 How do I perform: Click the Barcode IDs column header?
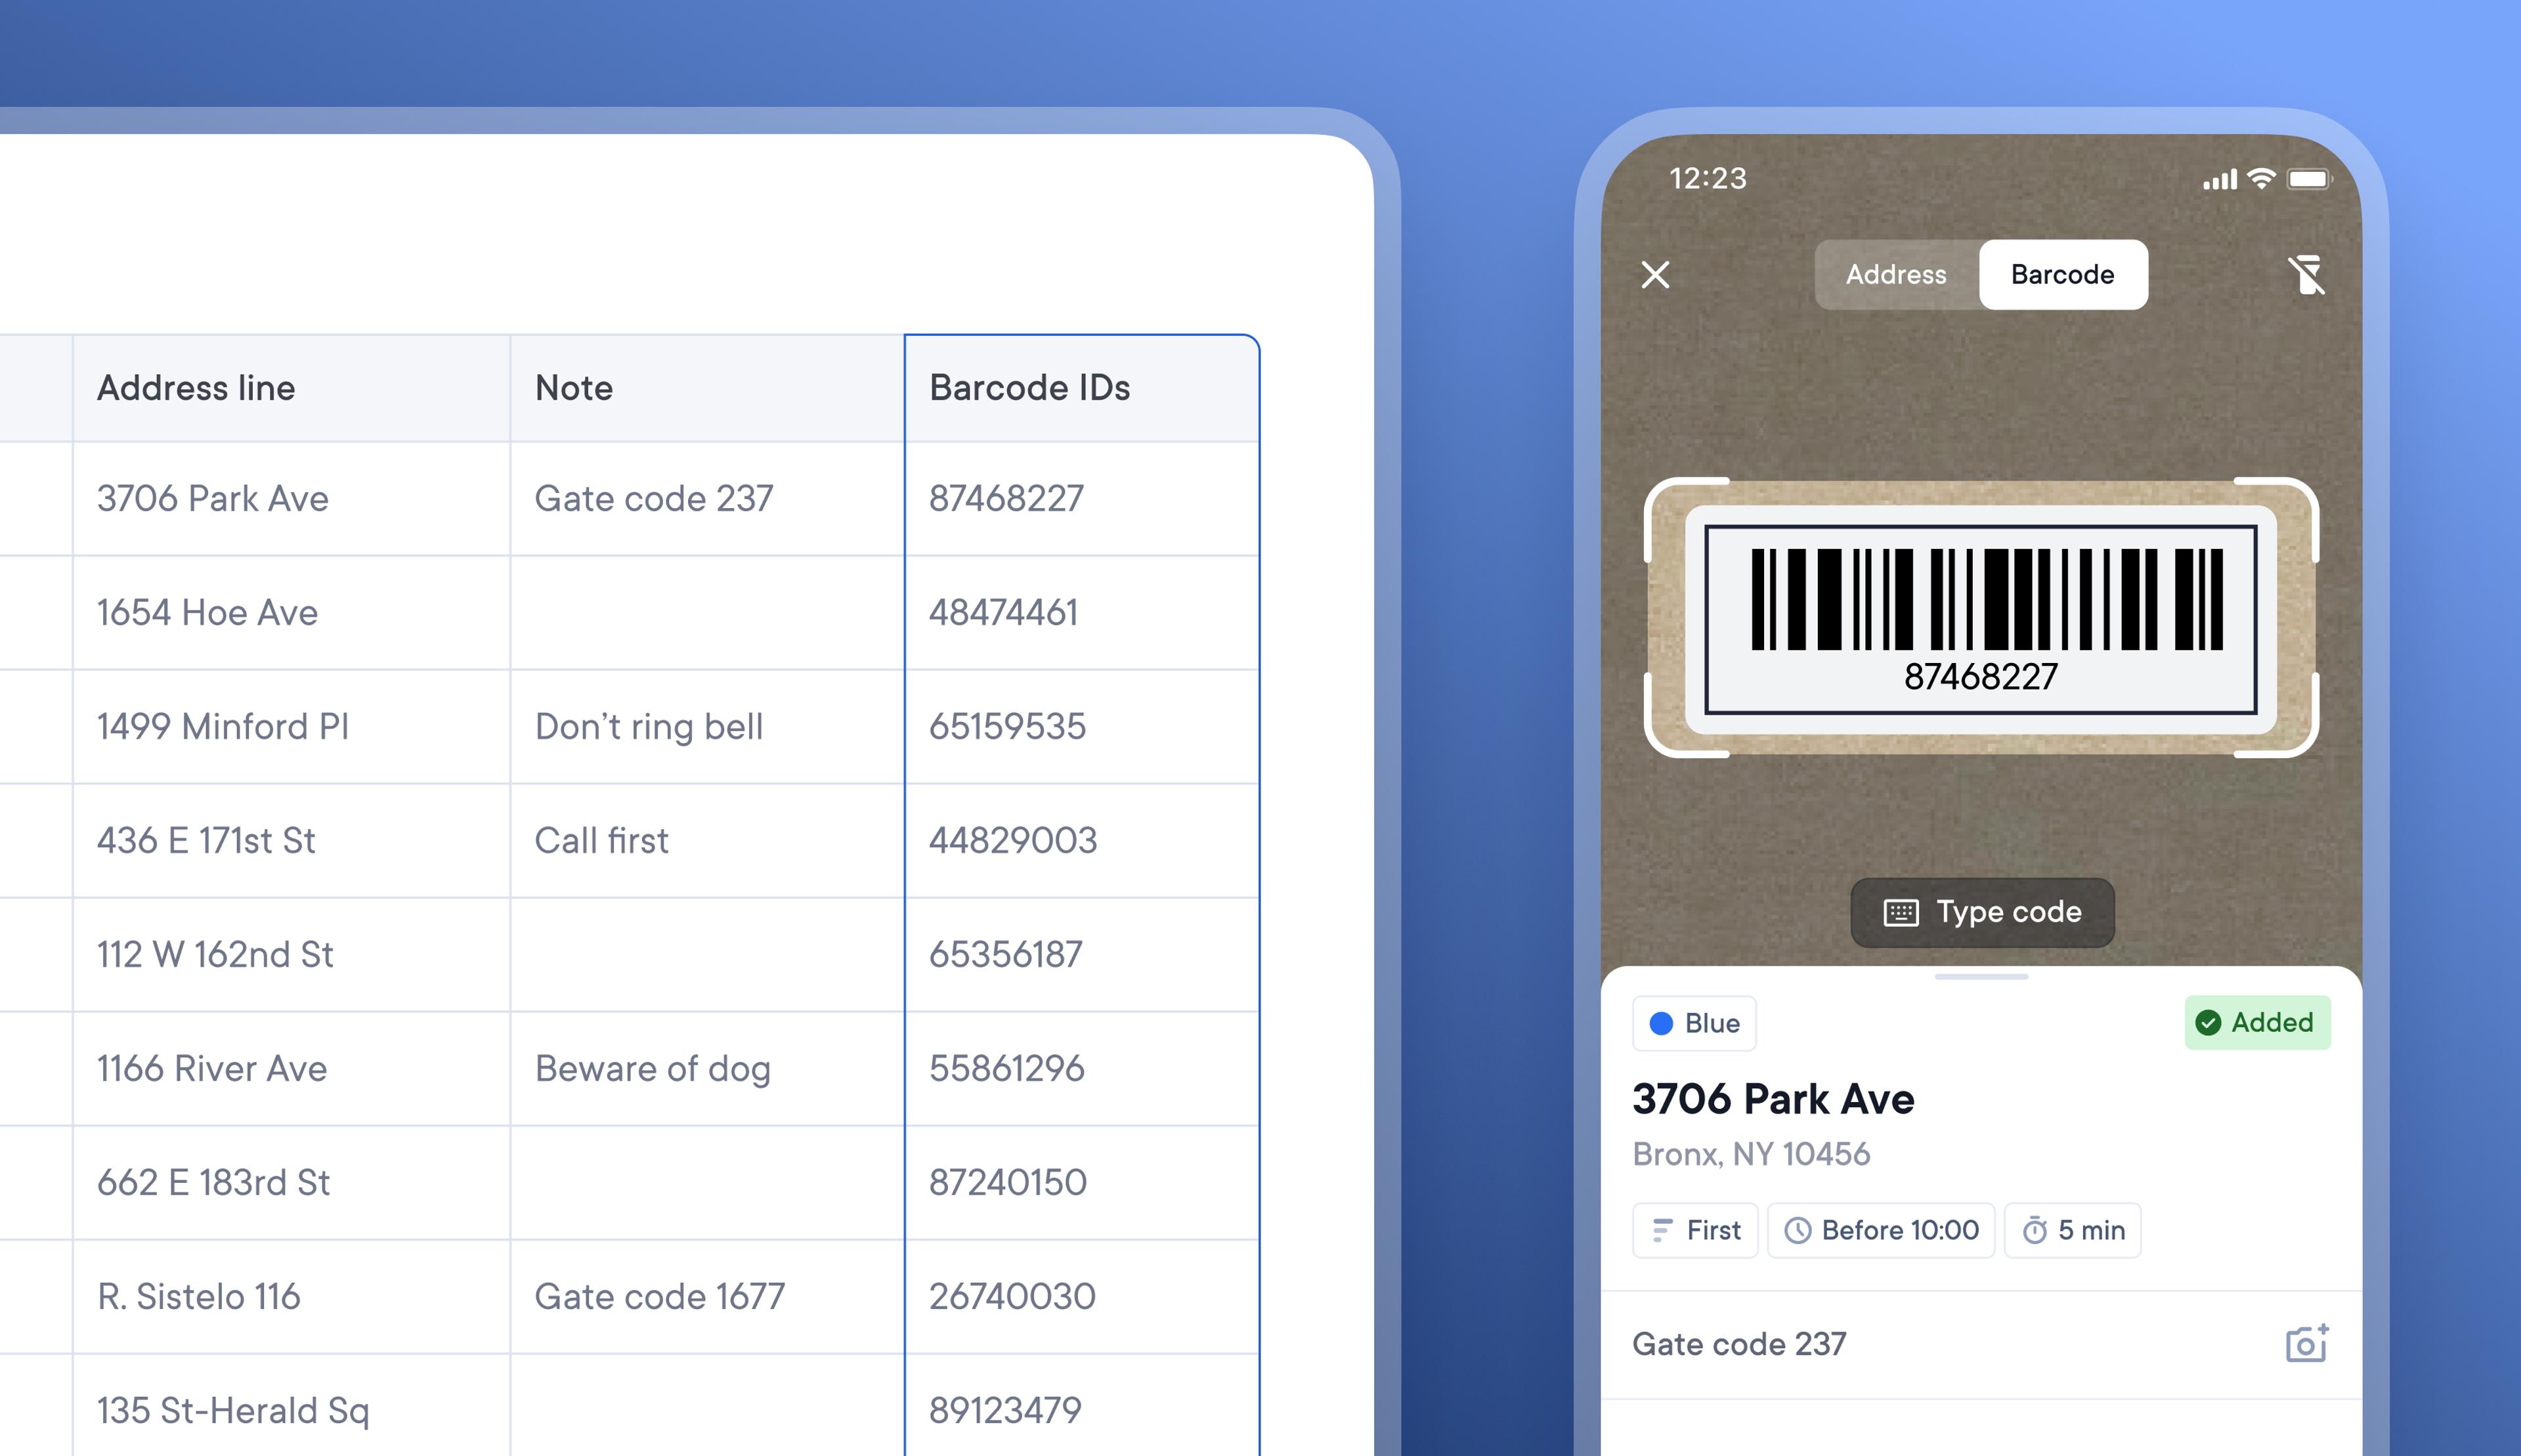tap(1082, 388)
